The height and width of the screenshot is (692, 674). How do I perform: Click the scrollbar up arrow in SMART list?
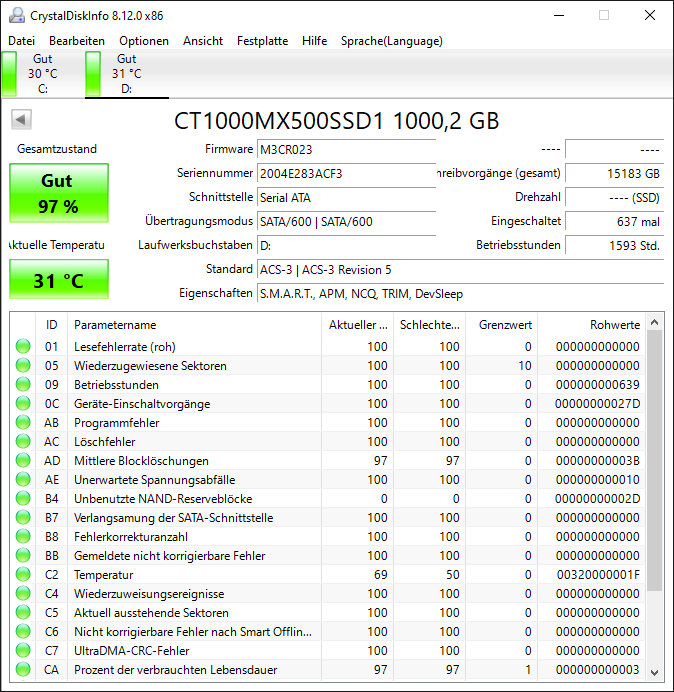click(655, 322)
